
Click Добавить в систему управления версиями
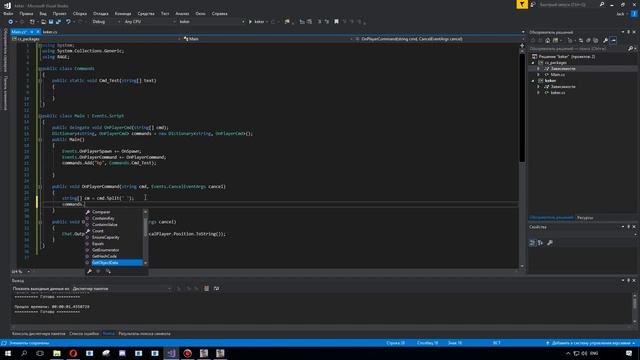pos(590,343)
